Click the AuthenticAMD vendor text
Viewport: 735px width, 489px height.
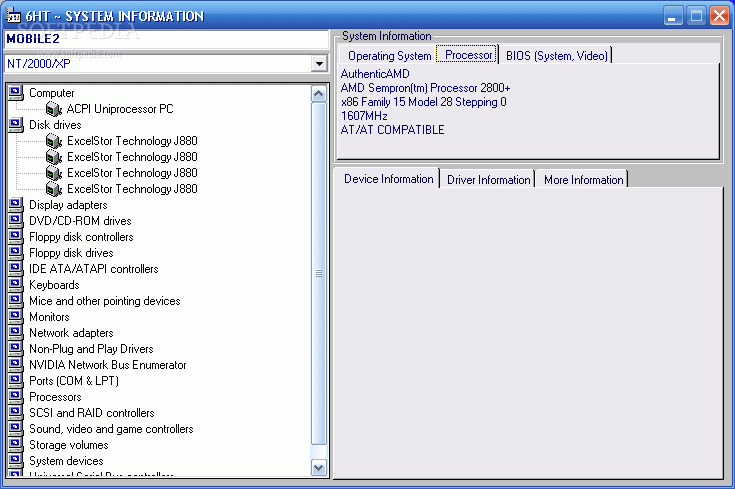pos(375,74)
